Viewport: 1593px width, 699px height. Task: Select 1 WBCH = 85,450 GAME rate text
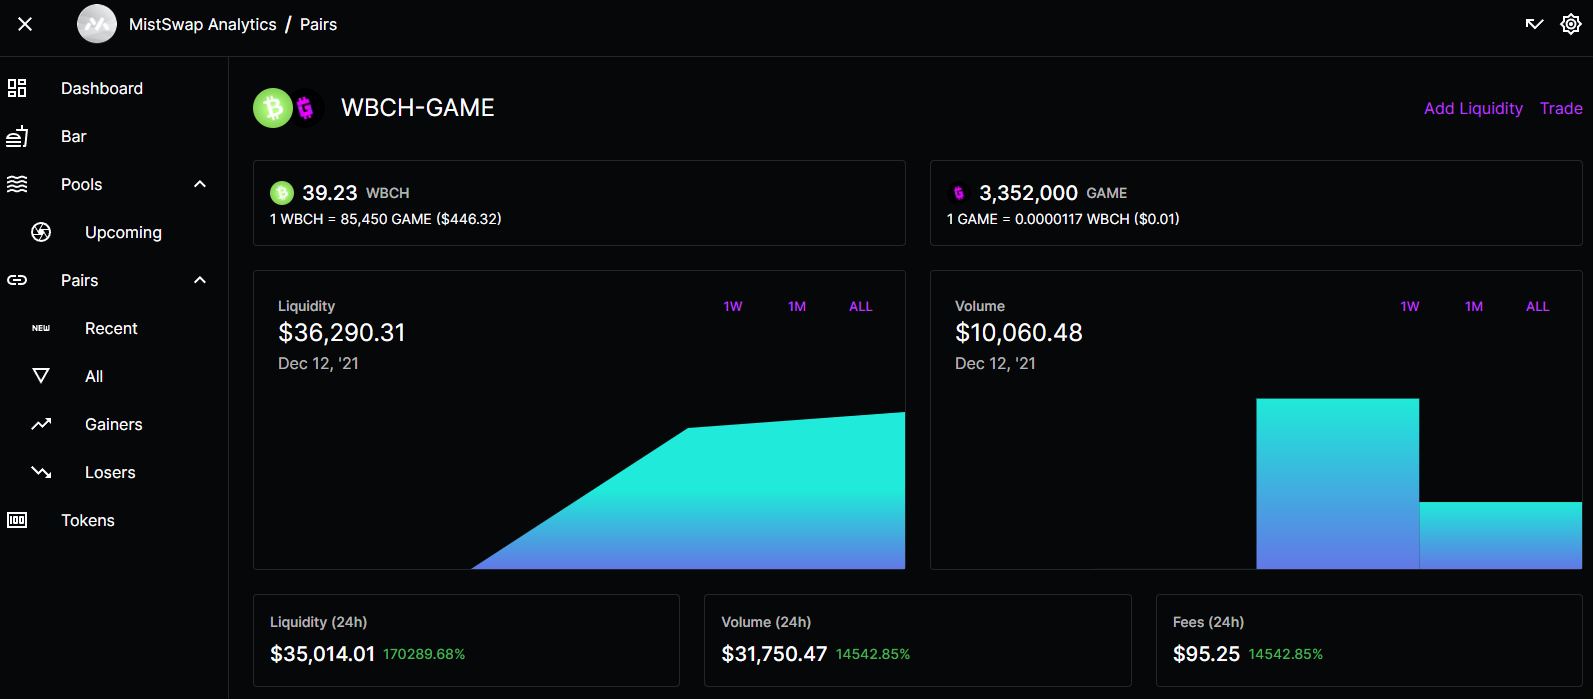click(x=385, y=219)
